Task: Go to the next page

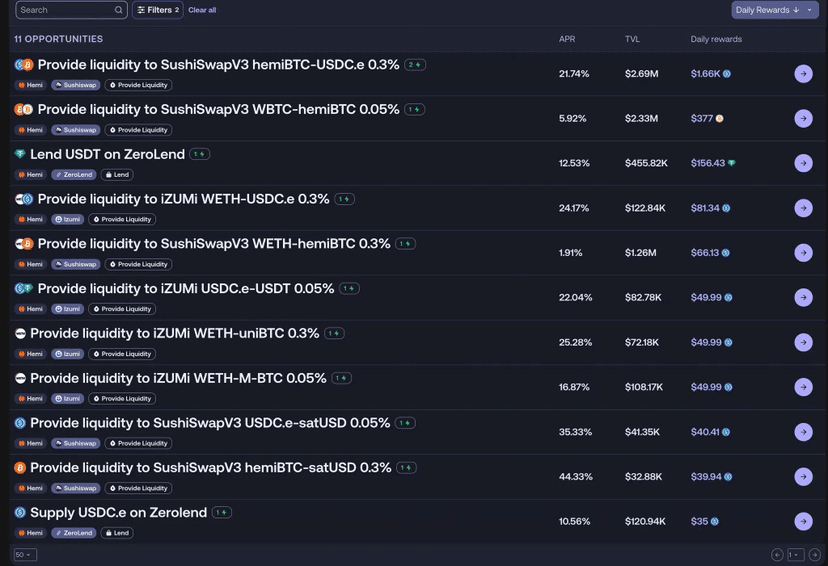Action: coord(815,555)
